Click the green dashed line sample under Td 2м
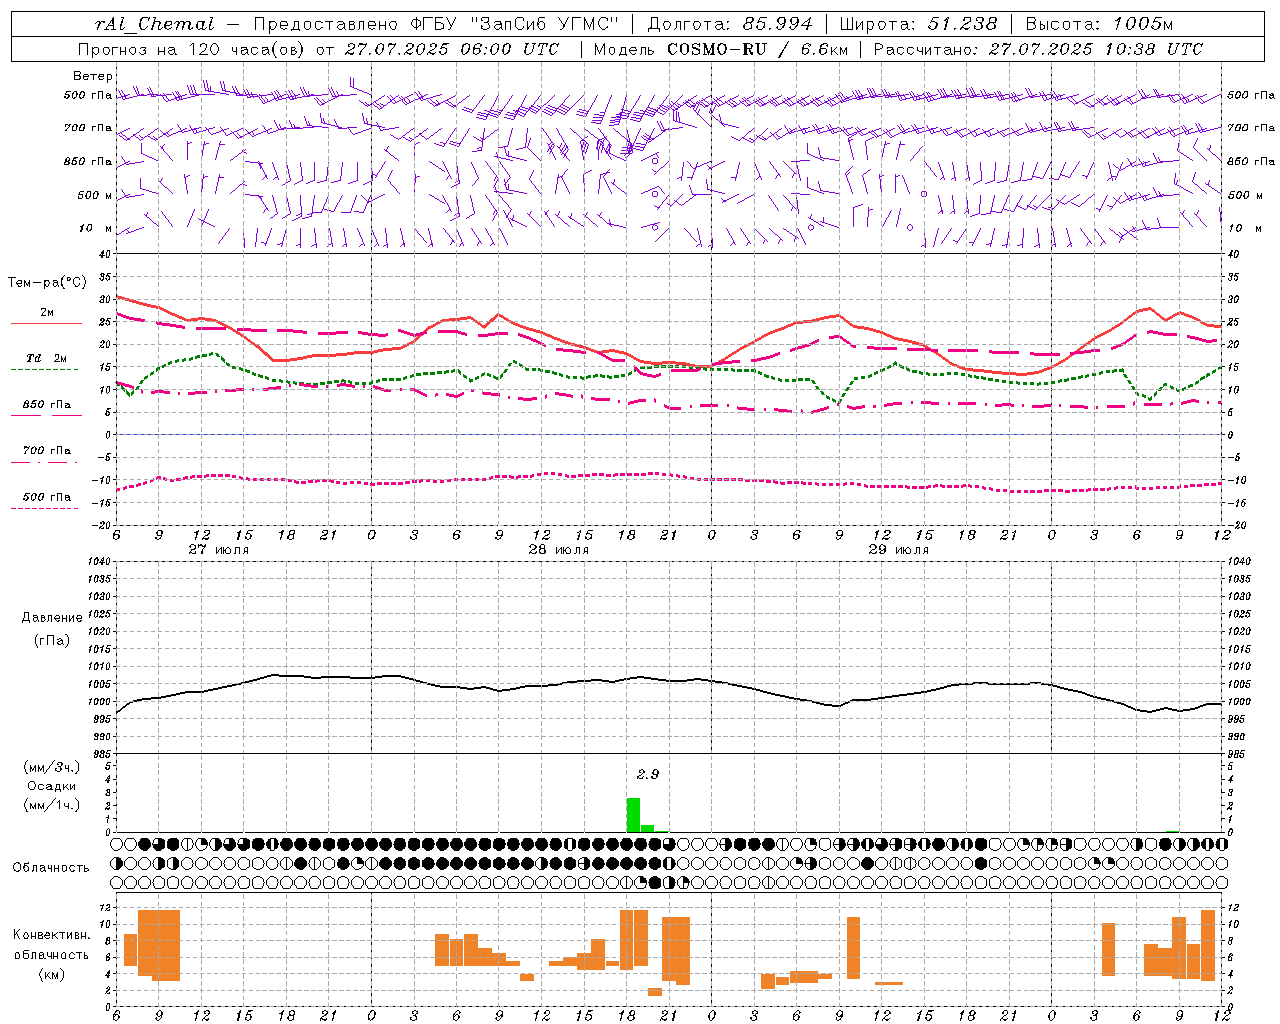This screenshot has height=1024, width=1280. click(45, 370)
